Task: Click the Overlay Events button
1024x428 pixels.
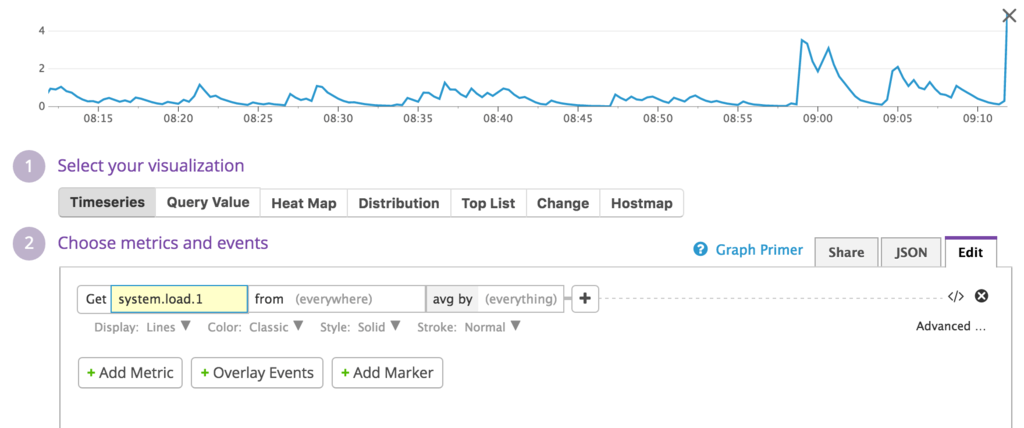Action: pyautogui.click(x=257, y=372)
